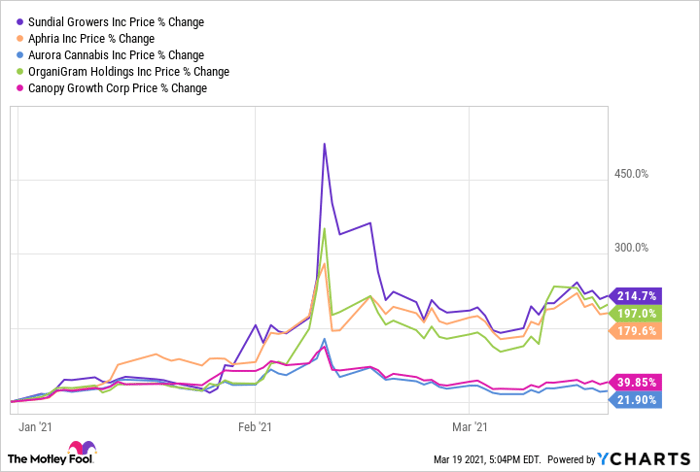
Task: Click the YCharts logo
Action: click(x=641, y=458)
